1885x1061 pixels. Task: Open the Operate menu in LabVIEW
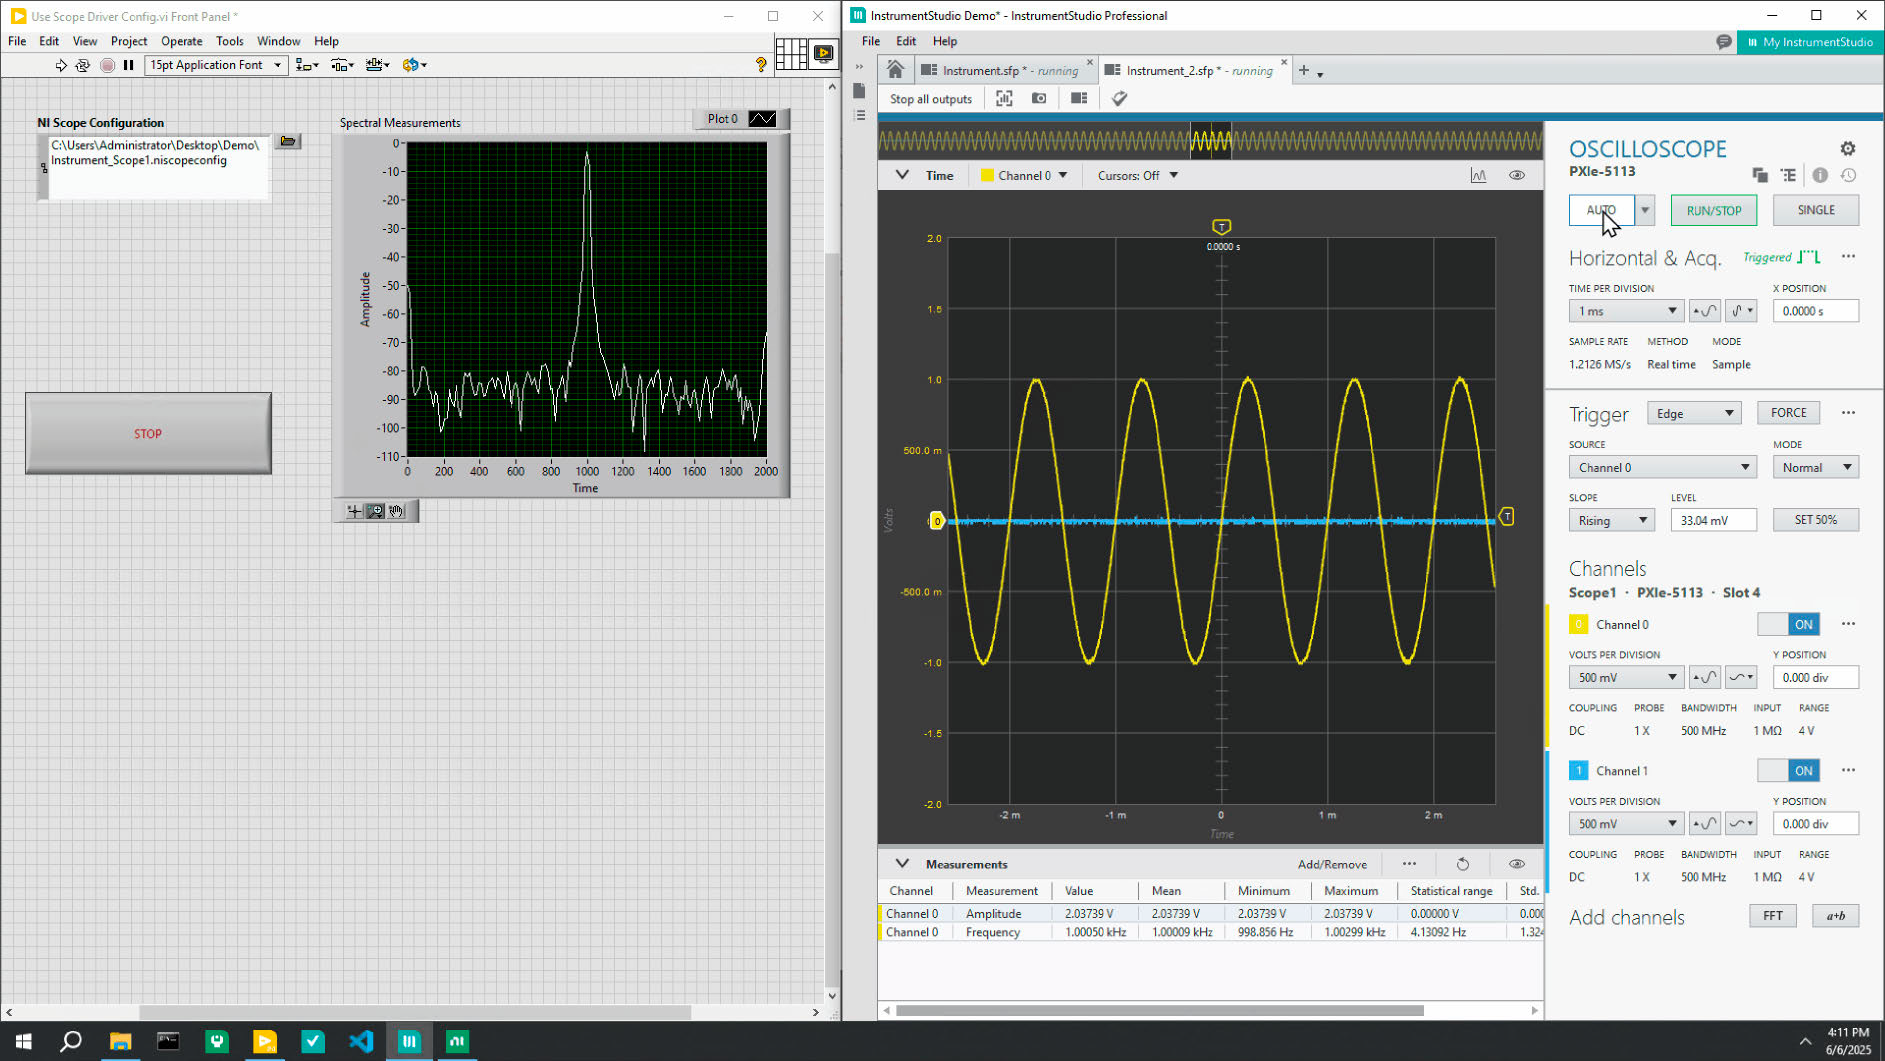[181, 41]
